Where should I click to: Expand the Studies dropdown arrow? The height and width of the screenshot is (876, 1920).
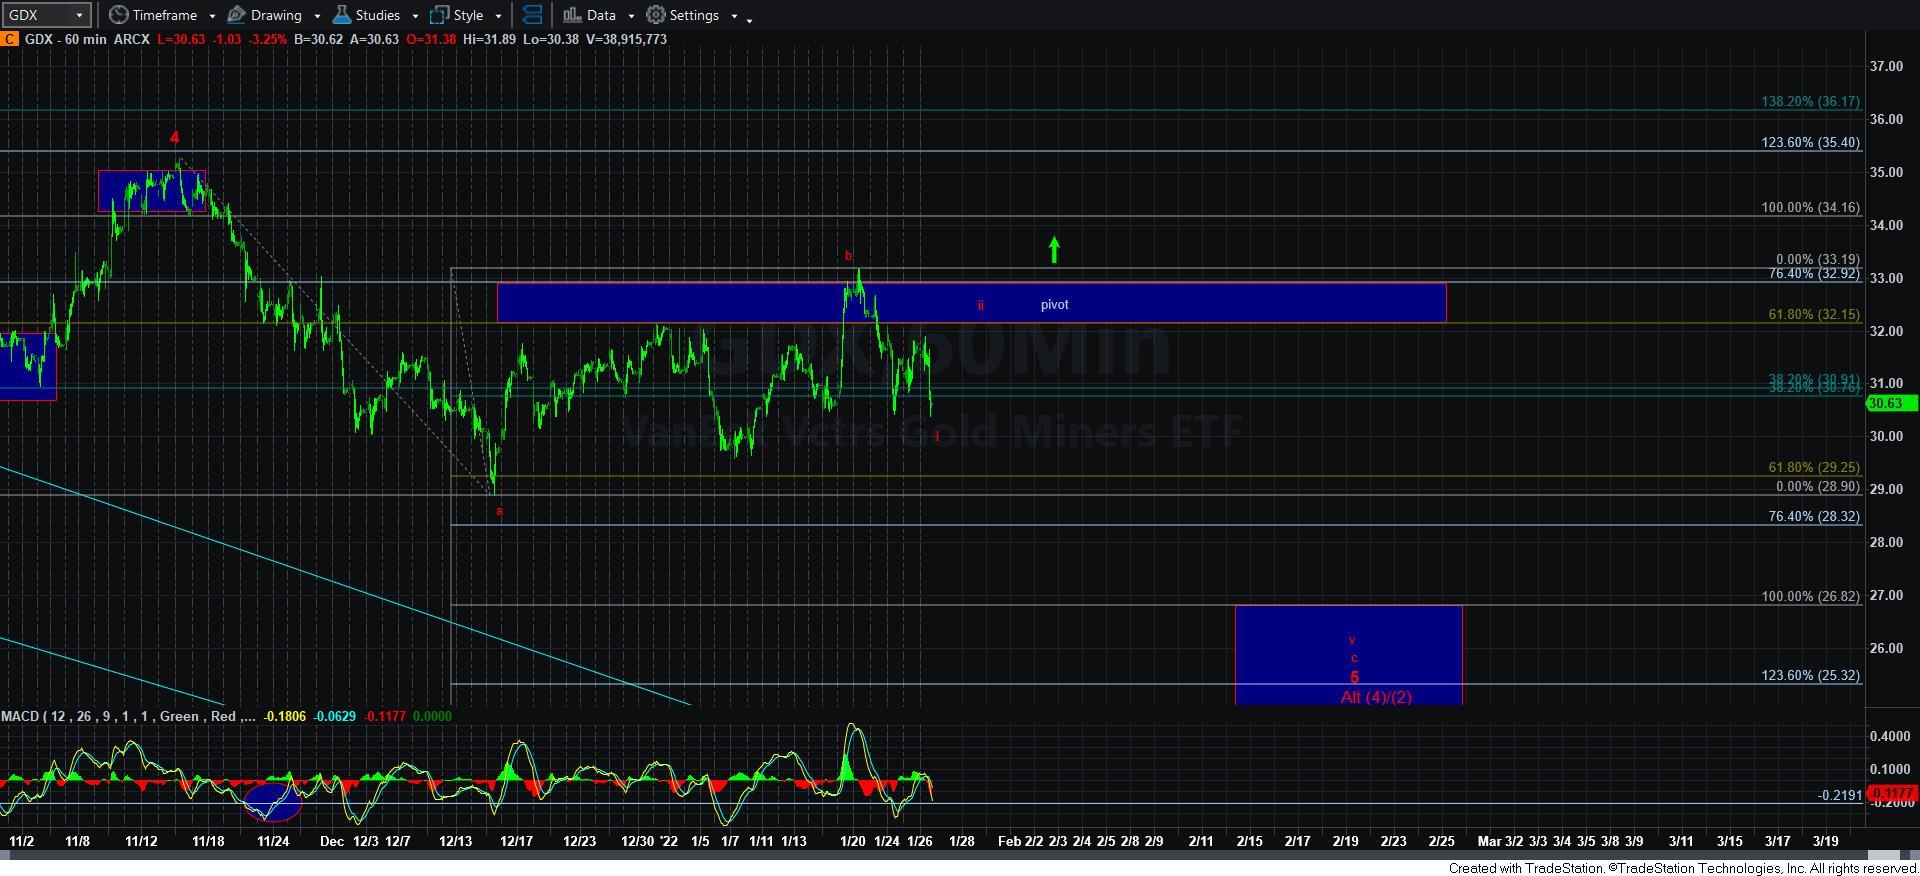[415, 16]
